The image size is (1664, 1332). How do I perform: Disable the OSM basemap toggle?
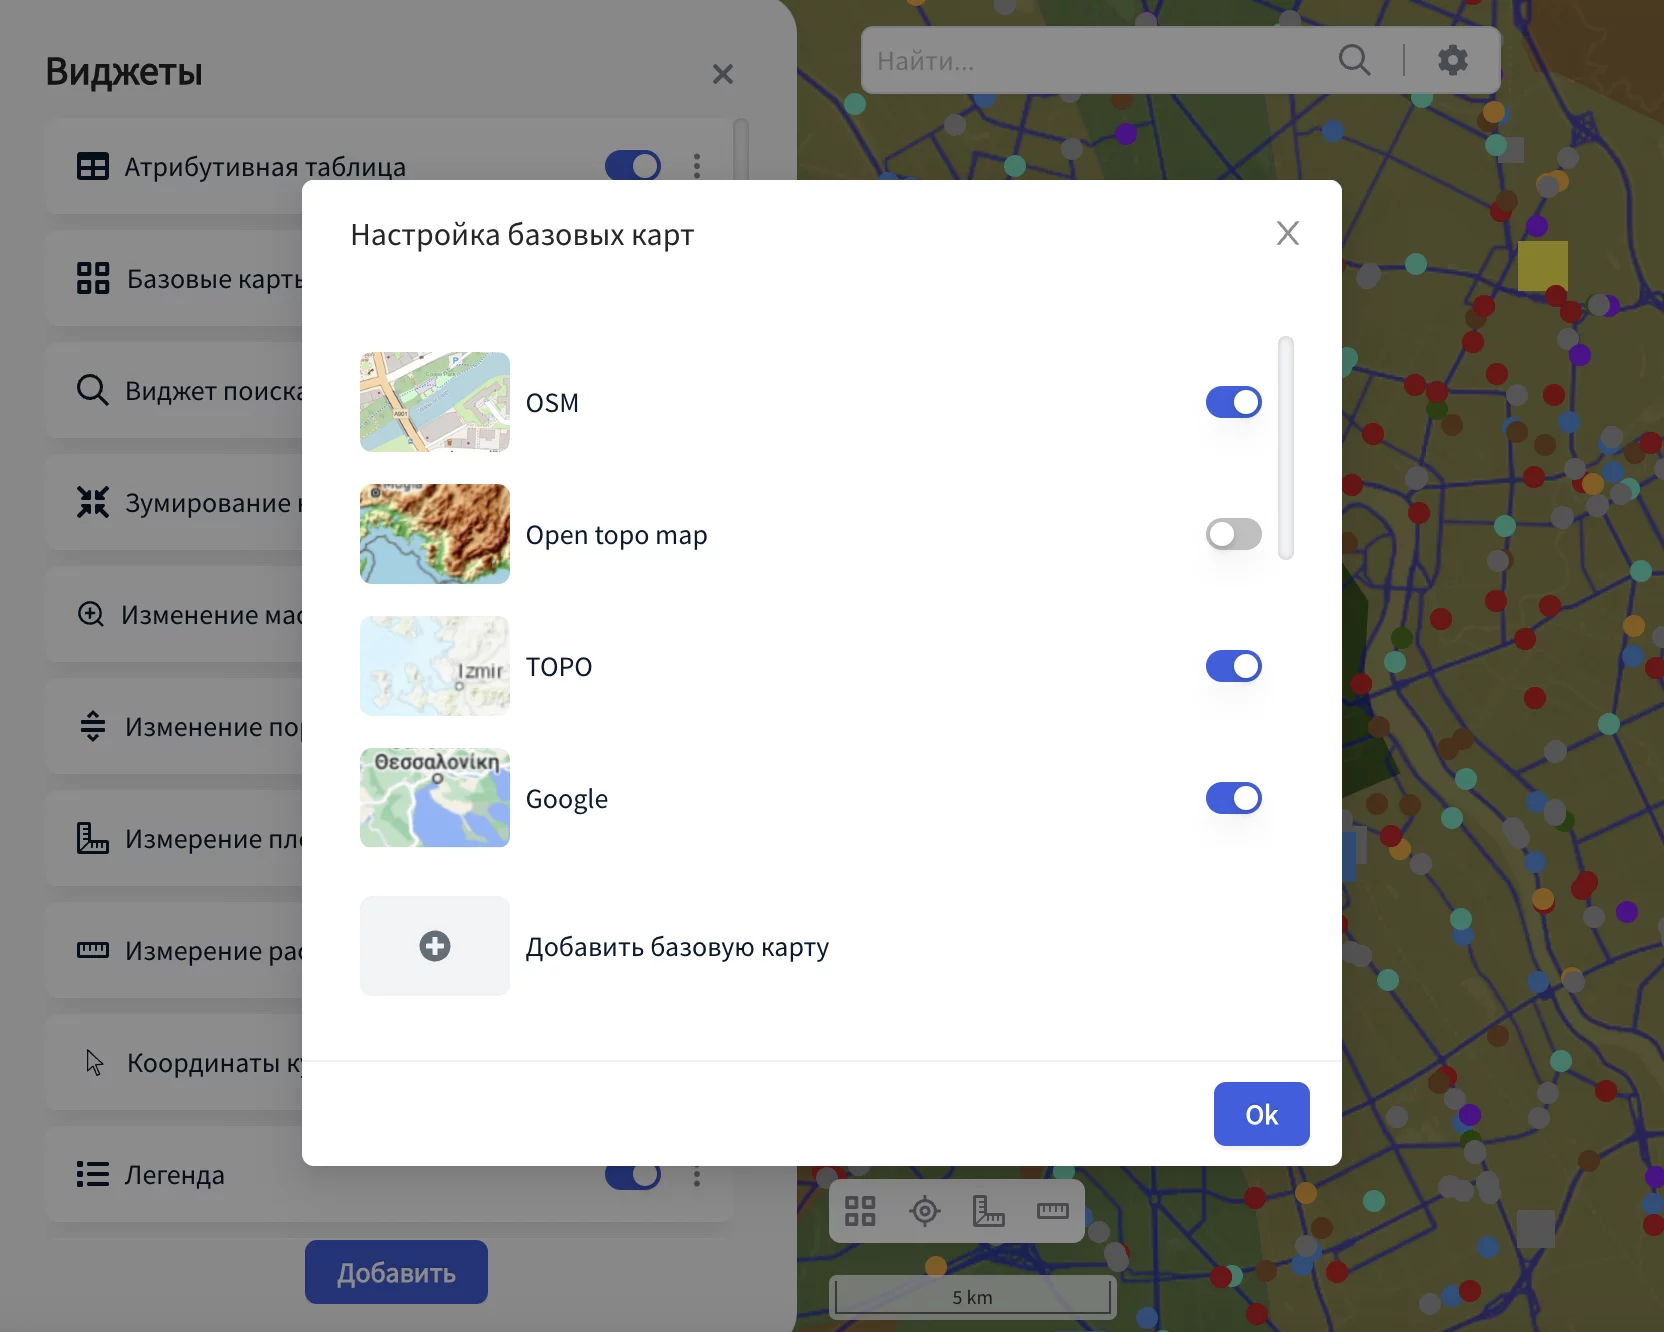(1234, 402)
